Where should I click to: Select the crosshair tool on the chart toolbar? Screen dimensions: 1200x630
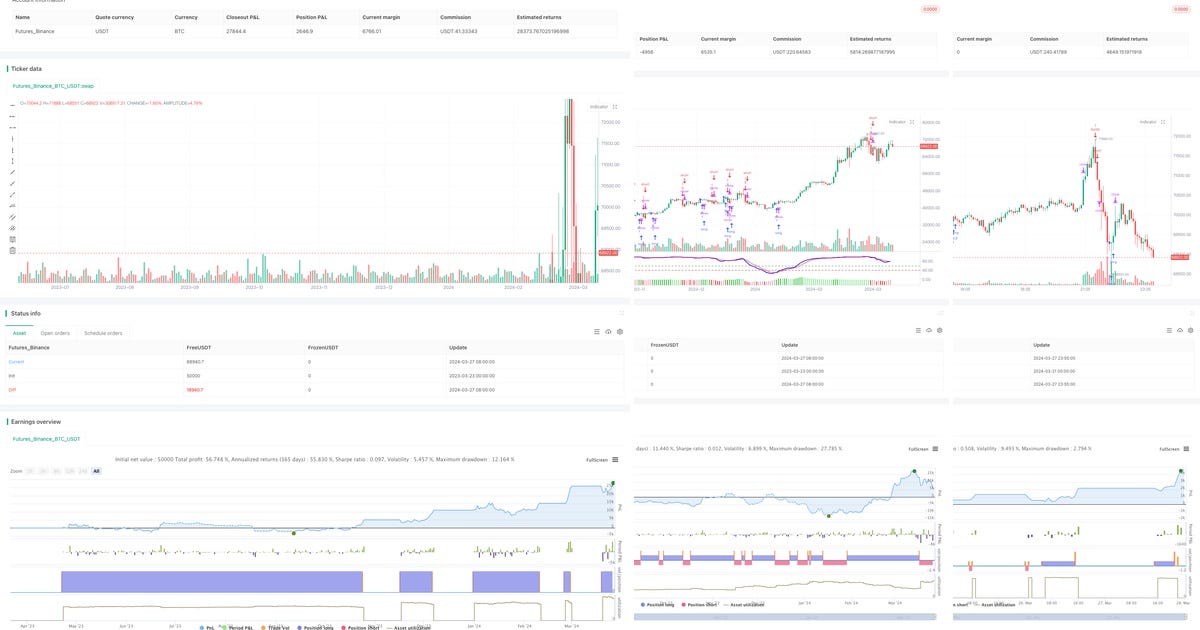pyautogui.click(x=12, y=107)
